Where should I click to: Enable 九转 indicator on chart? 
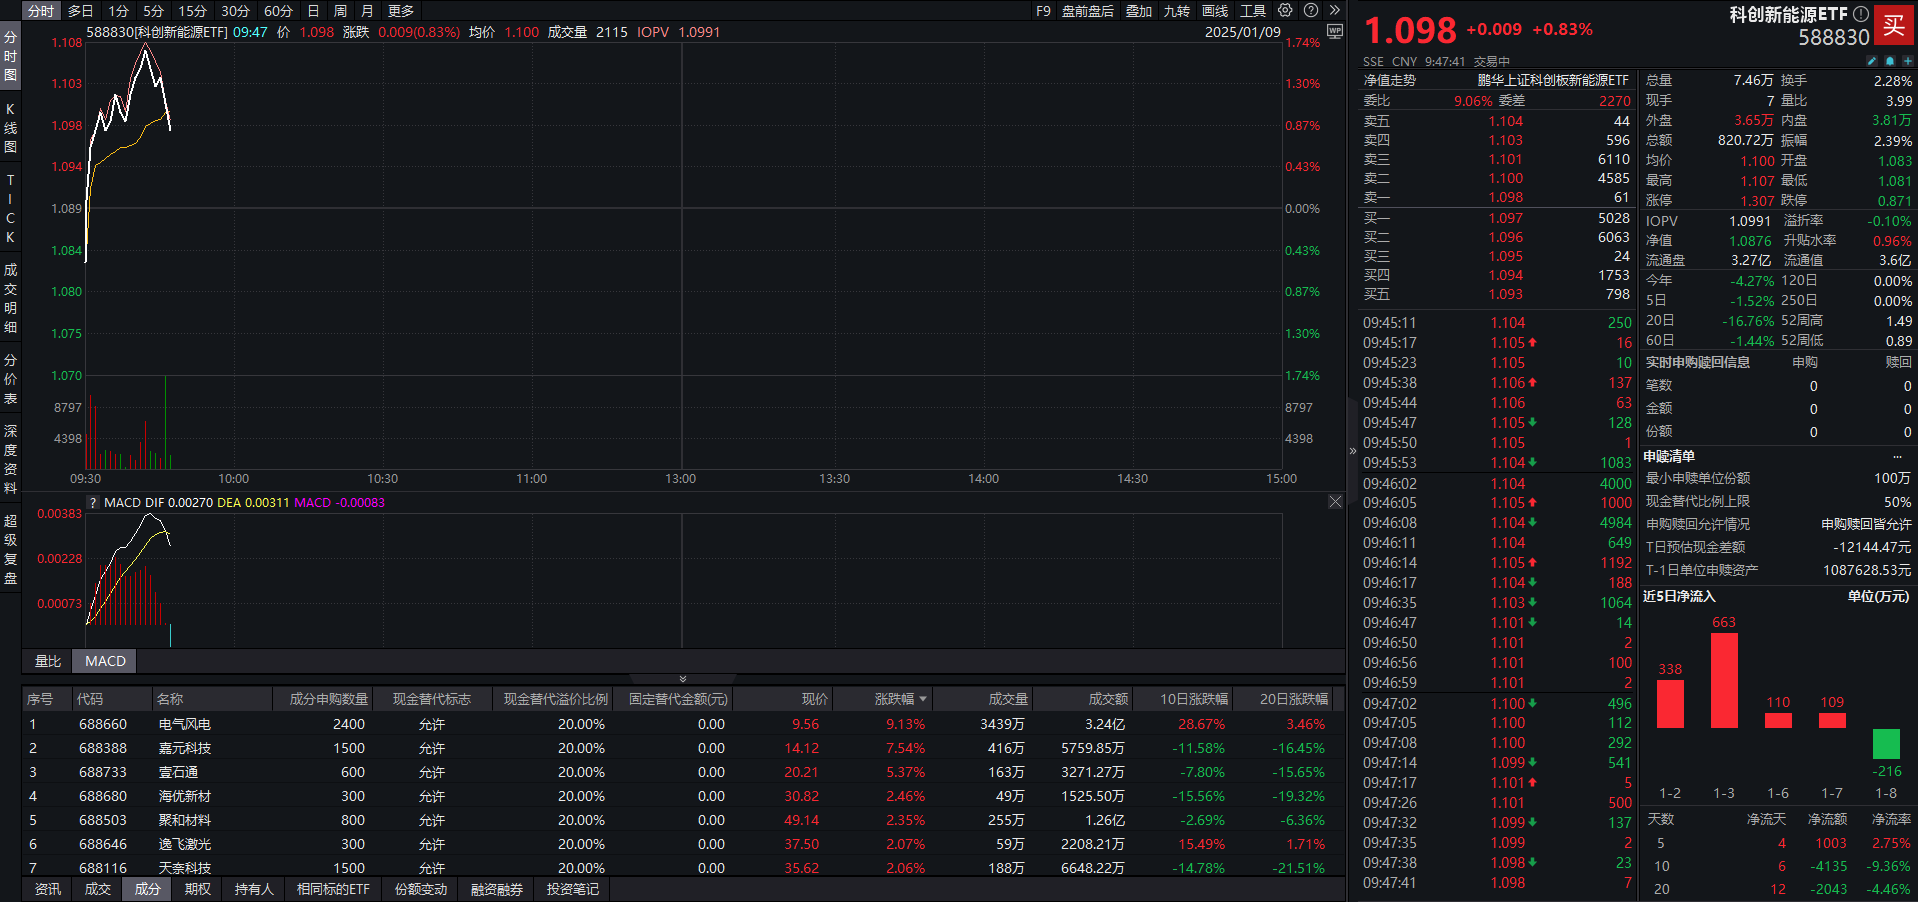(x=1176, y=11)
